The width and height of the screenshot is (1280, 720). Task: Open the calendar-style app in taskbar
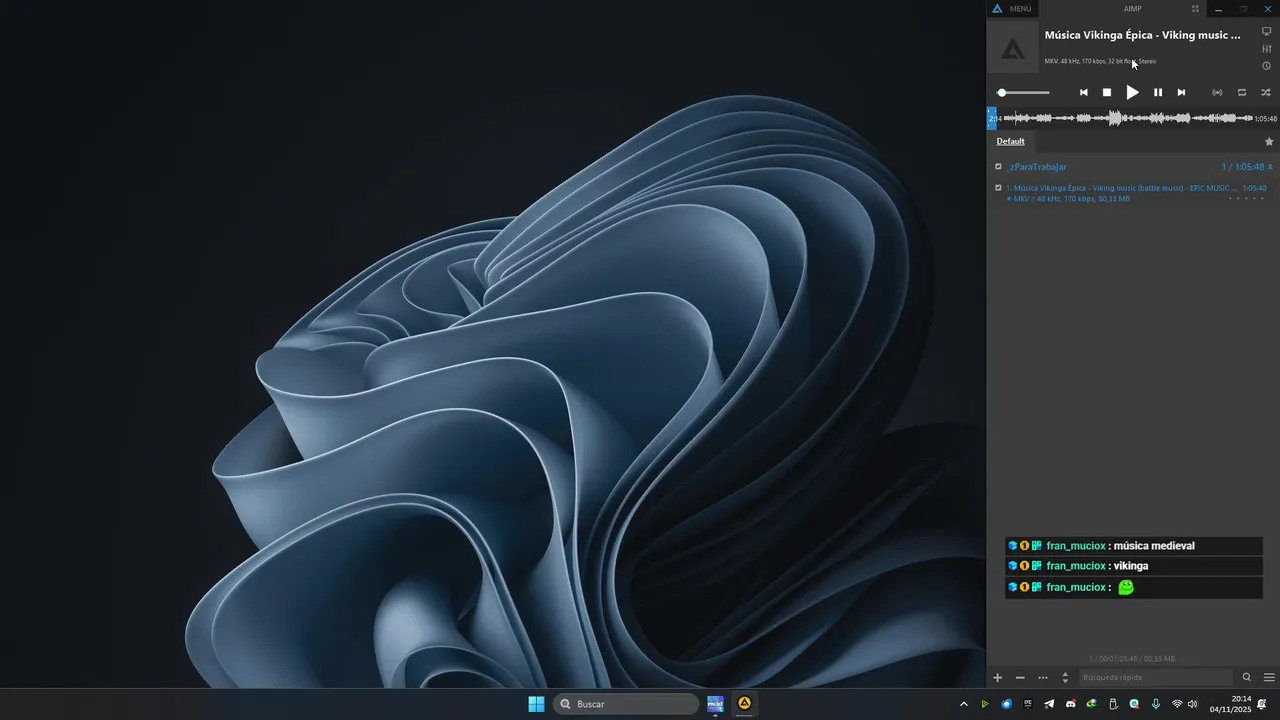pyautogui.click(x=715, y=704)
